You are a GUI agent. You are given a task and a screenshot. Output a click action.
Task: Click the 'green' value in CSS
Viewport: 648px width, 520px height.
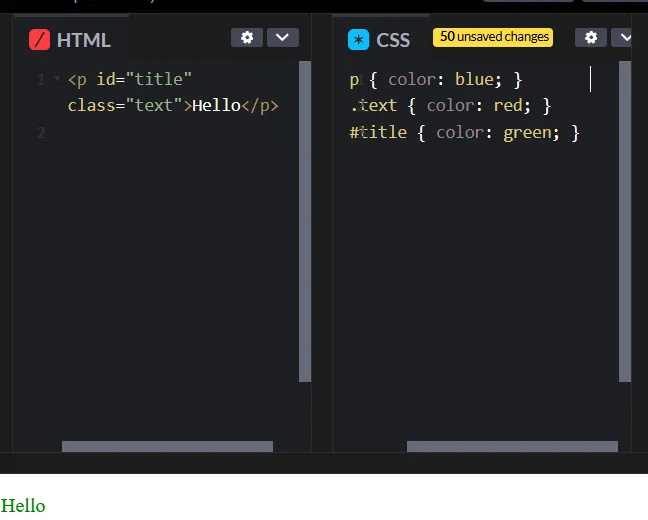point(528,133)
